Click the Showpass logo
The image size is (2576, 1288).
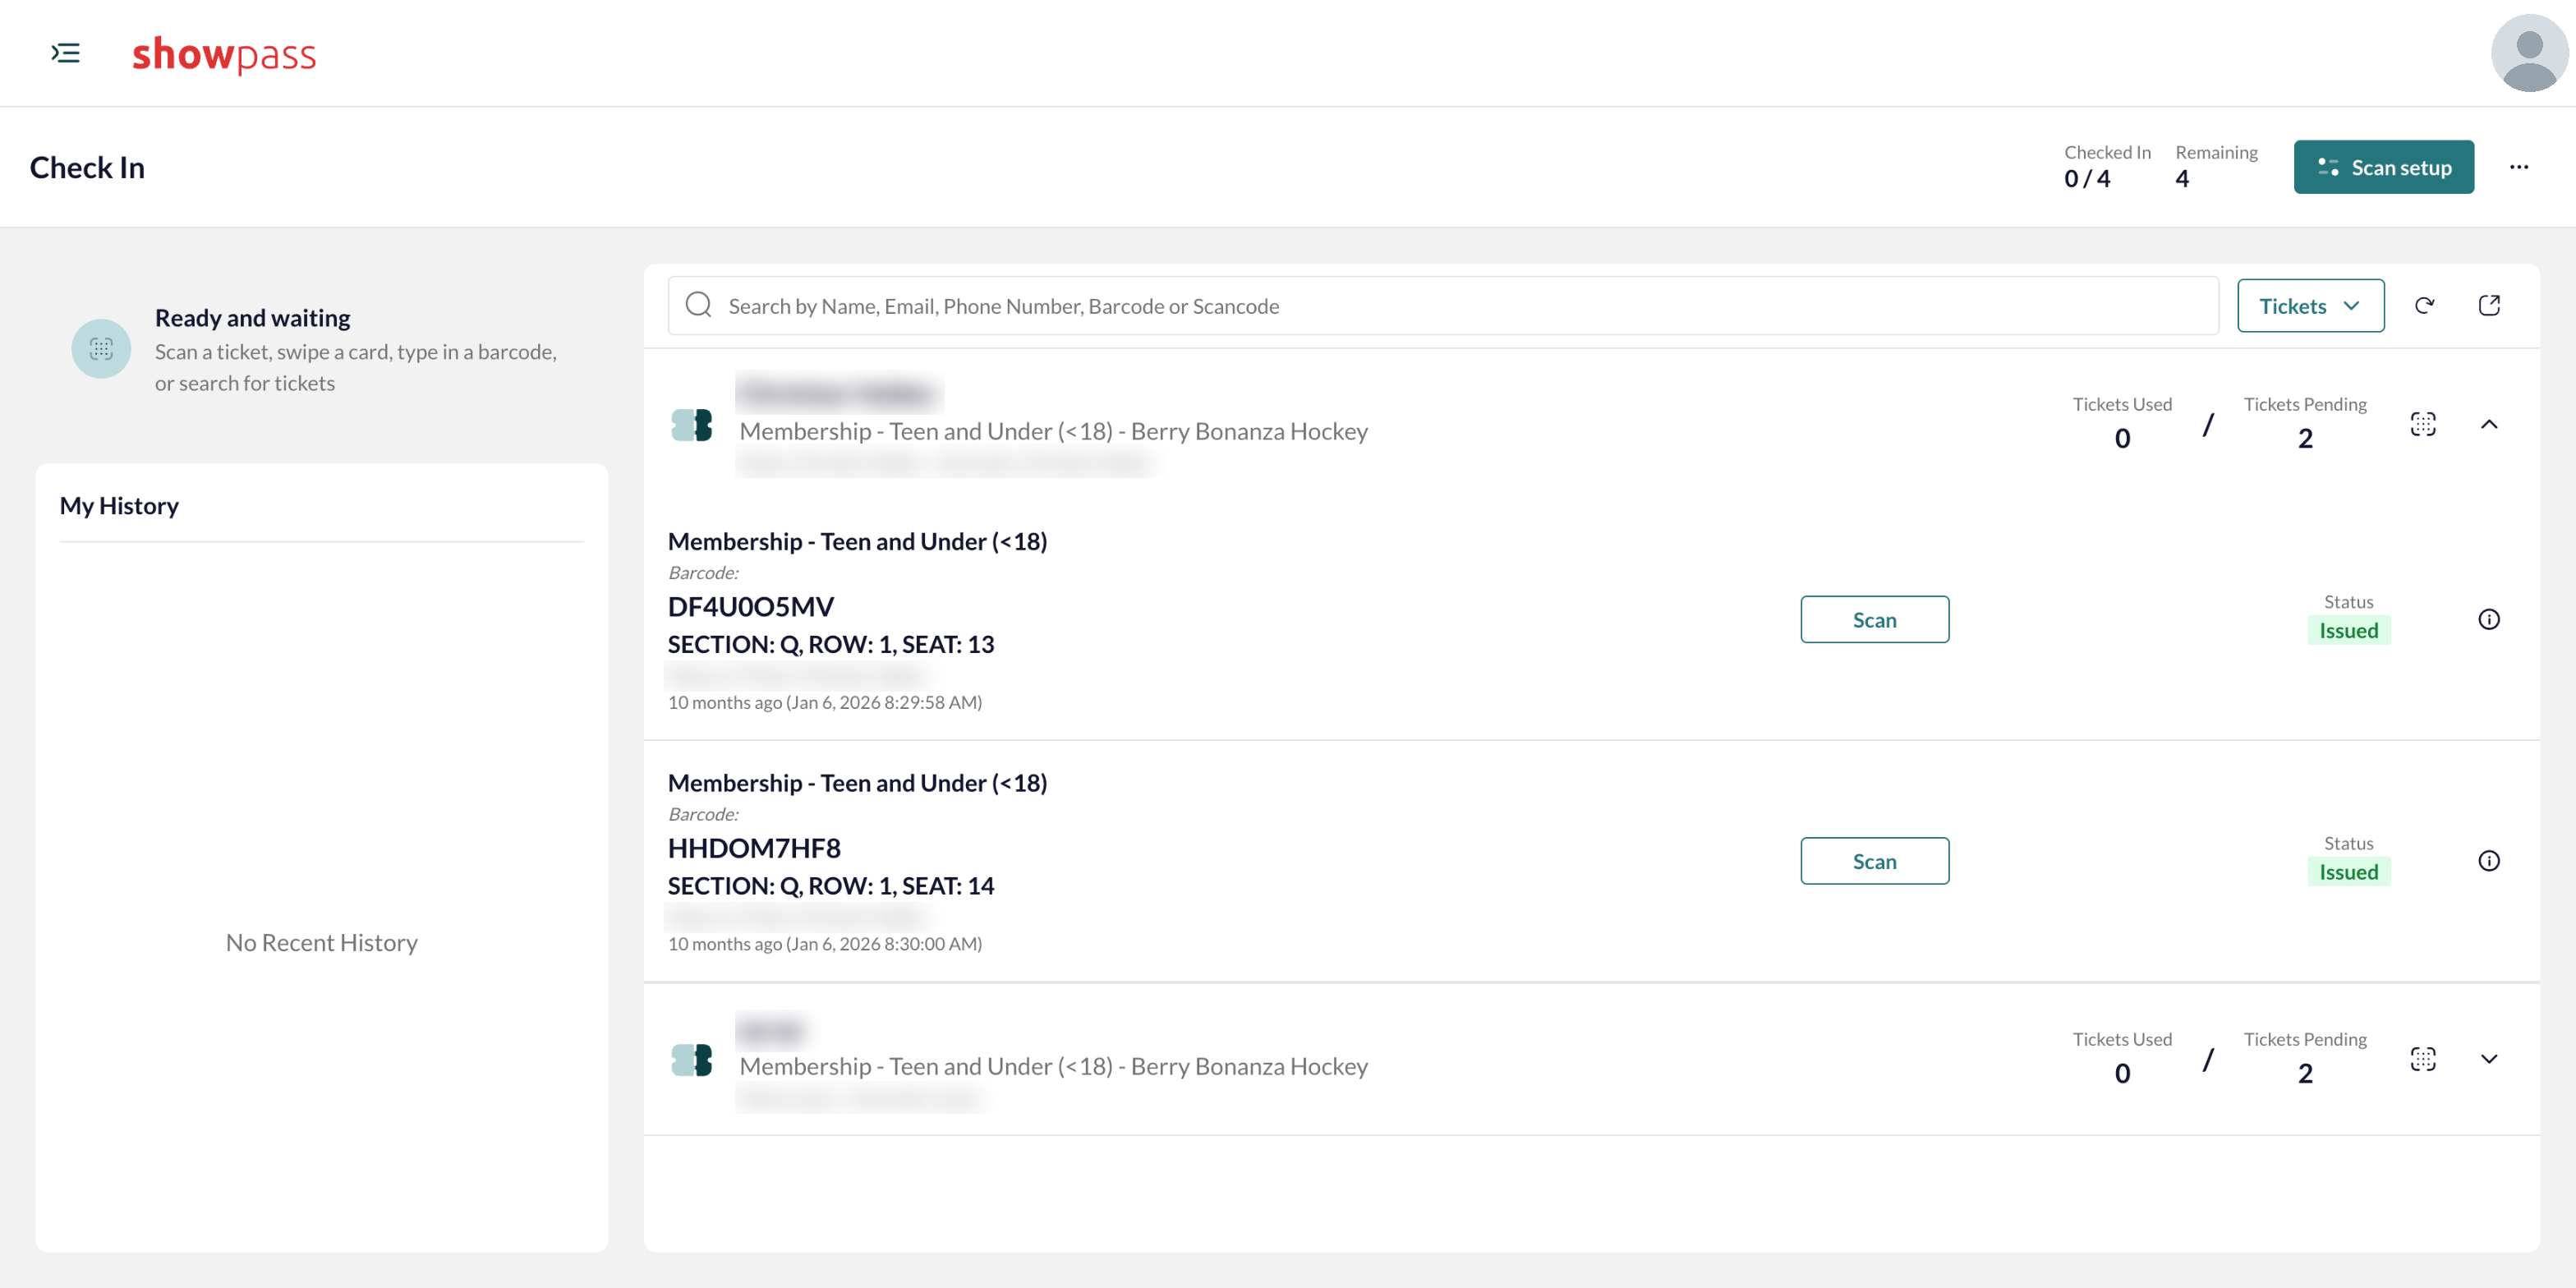pyautogui.click(x=224, y=55)
